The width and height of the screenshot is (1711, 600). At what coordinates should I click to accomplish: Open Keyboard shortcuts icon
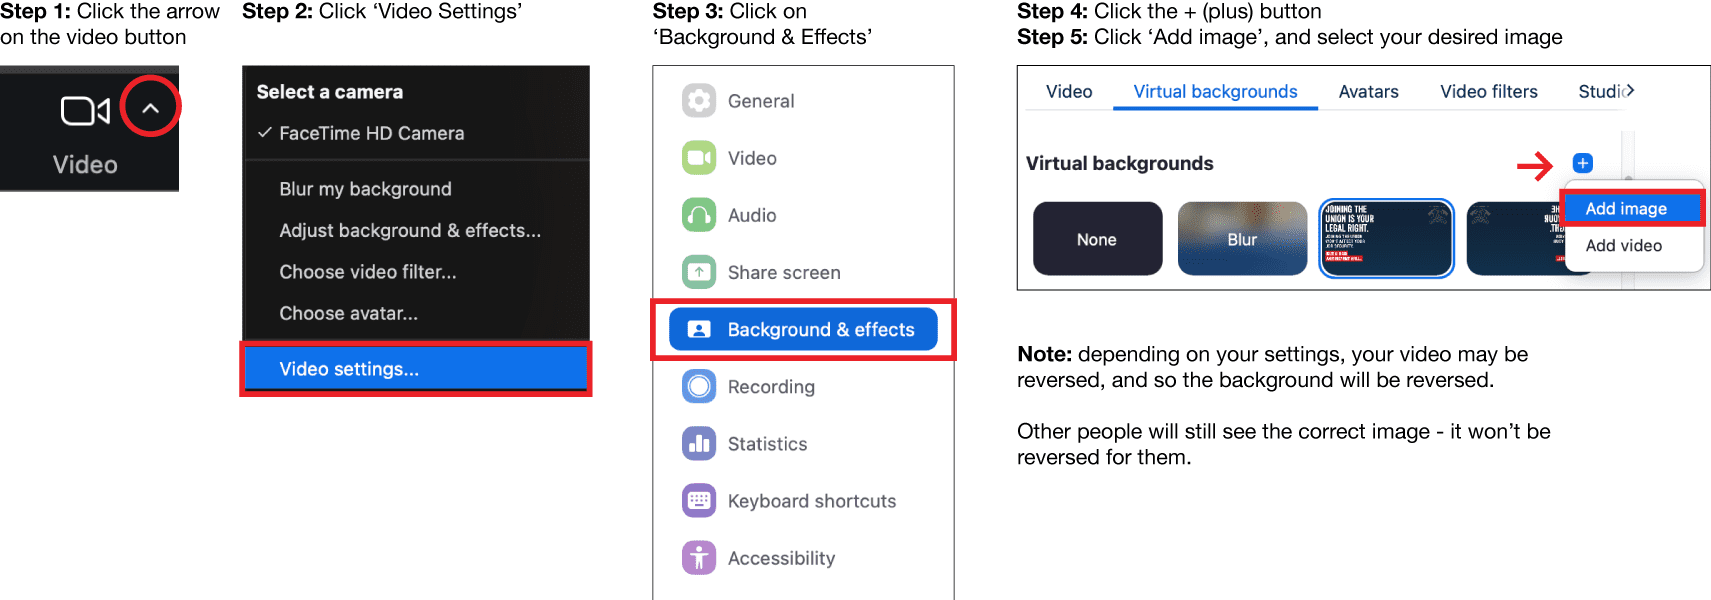(699, 500)
